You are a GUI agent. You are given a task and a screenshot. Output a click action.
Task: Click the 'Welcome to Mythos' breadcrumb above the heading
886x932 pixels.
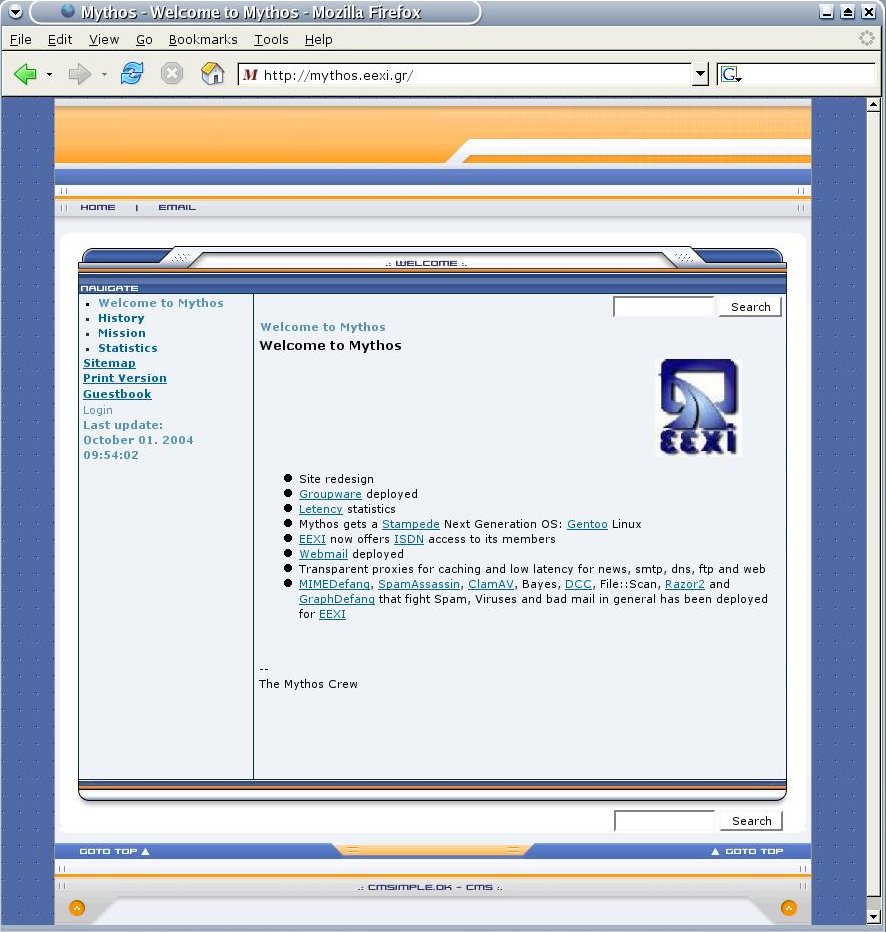[323, 327]
